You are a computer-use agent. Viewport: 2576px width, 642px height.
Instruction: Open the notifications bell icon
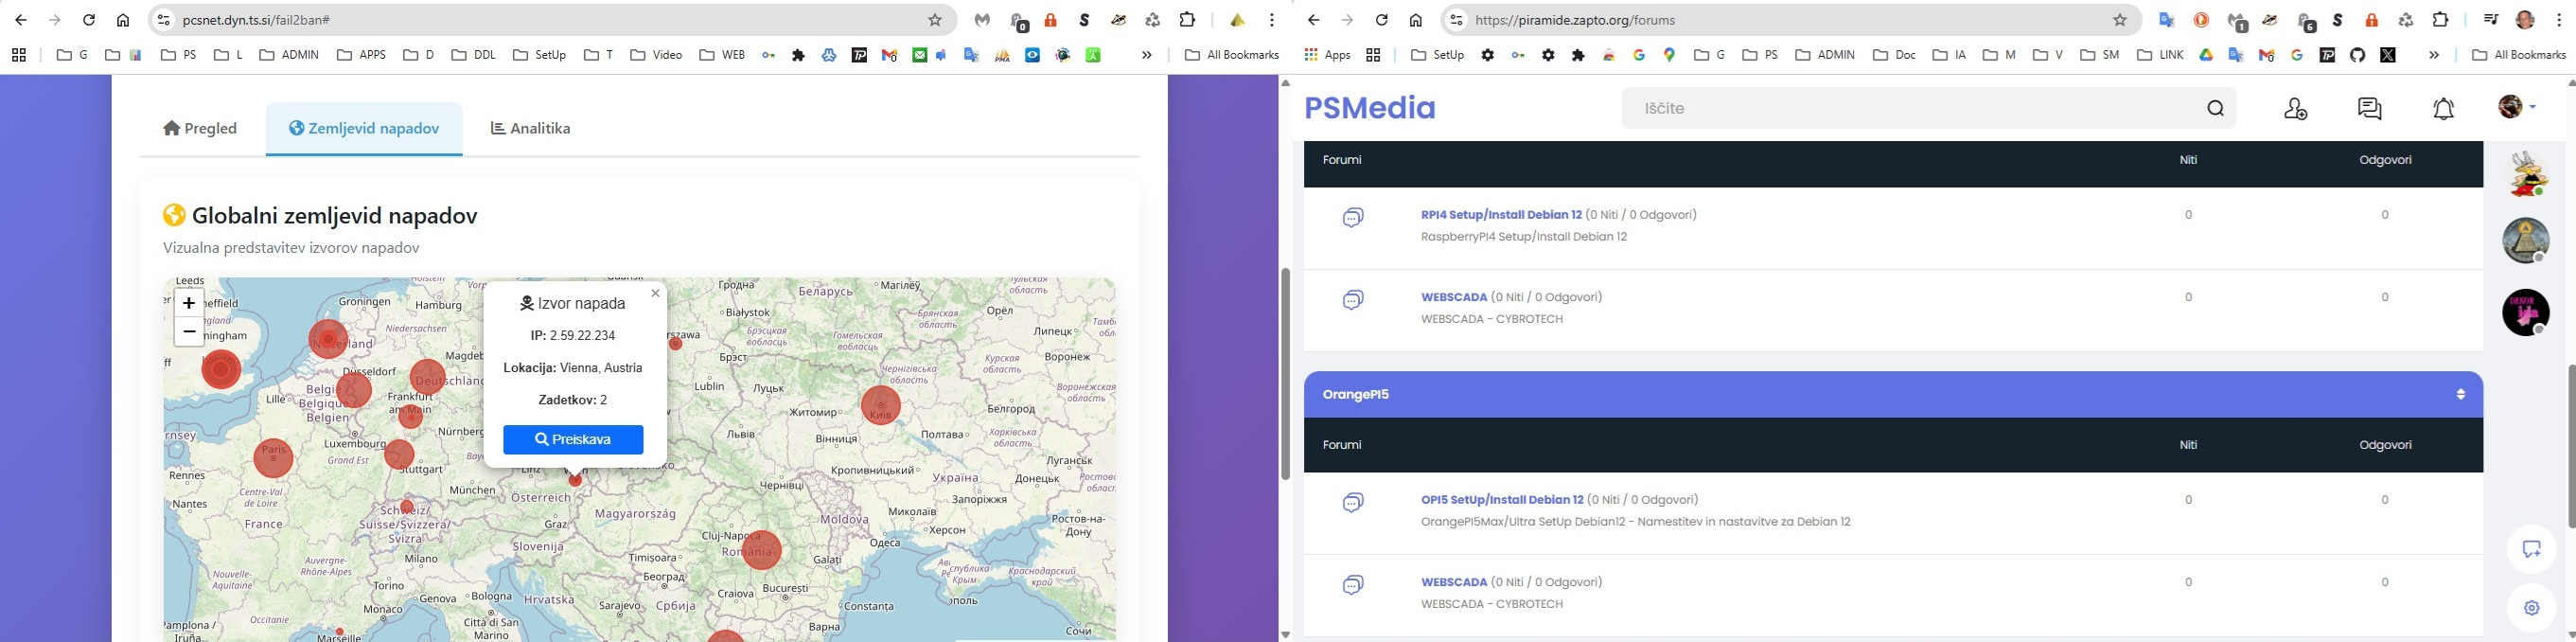(x=2443, y=108)
